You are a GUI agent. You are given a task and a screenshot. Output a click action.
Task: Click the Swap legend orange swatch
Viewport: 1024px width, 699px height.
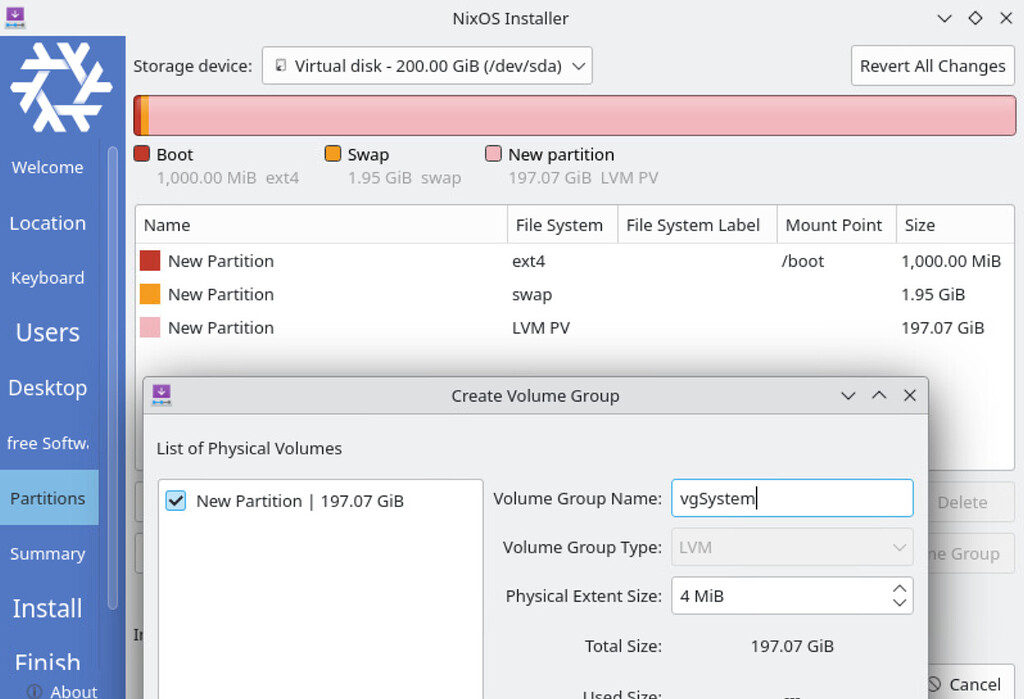coord(333,154)
